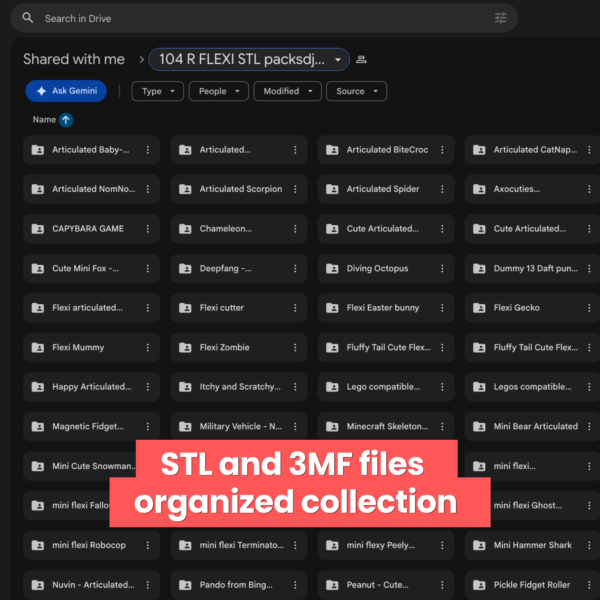This screenshot has width=600, height=600.
Task: Open the Source filter dropdown
Action: coord(356,91)
